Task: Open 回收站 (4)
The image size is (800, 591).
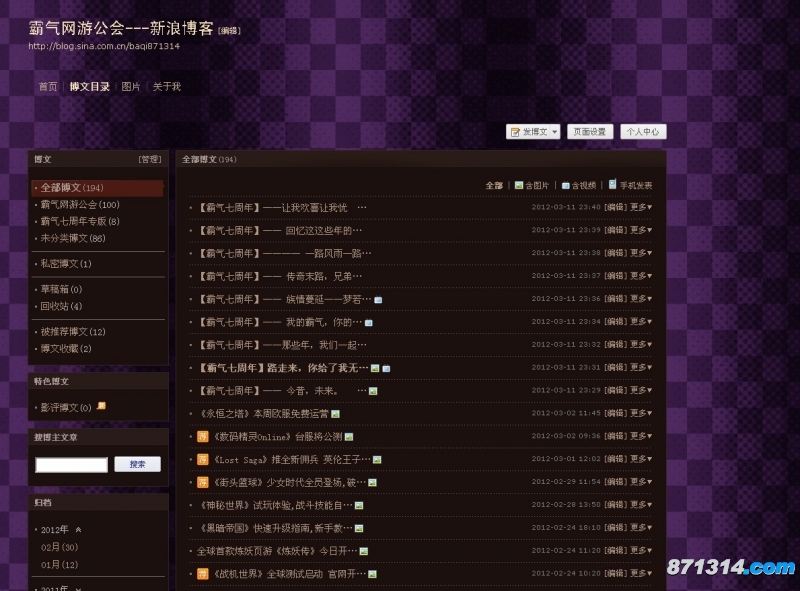Action: coord(61,306)
